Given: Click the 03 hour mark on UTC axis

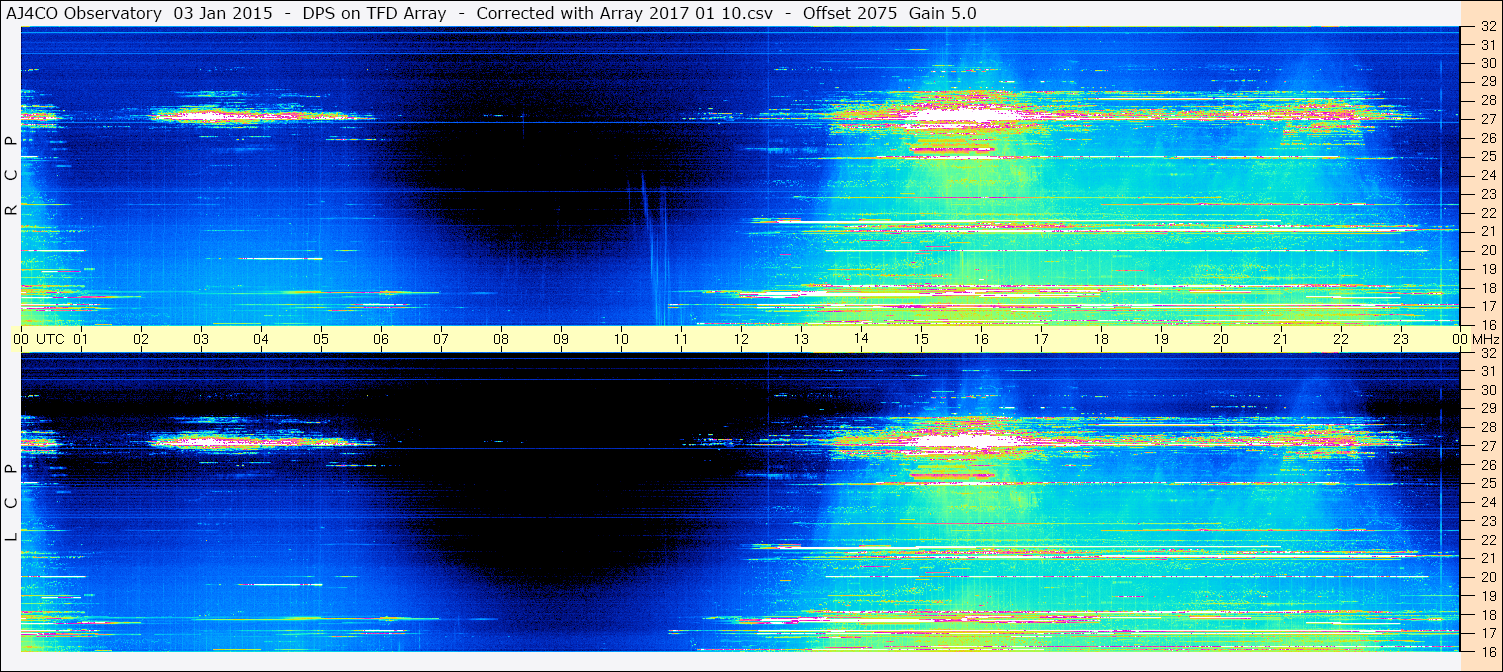Looking at the screenshot, I should click(x=201, y=339).
